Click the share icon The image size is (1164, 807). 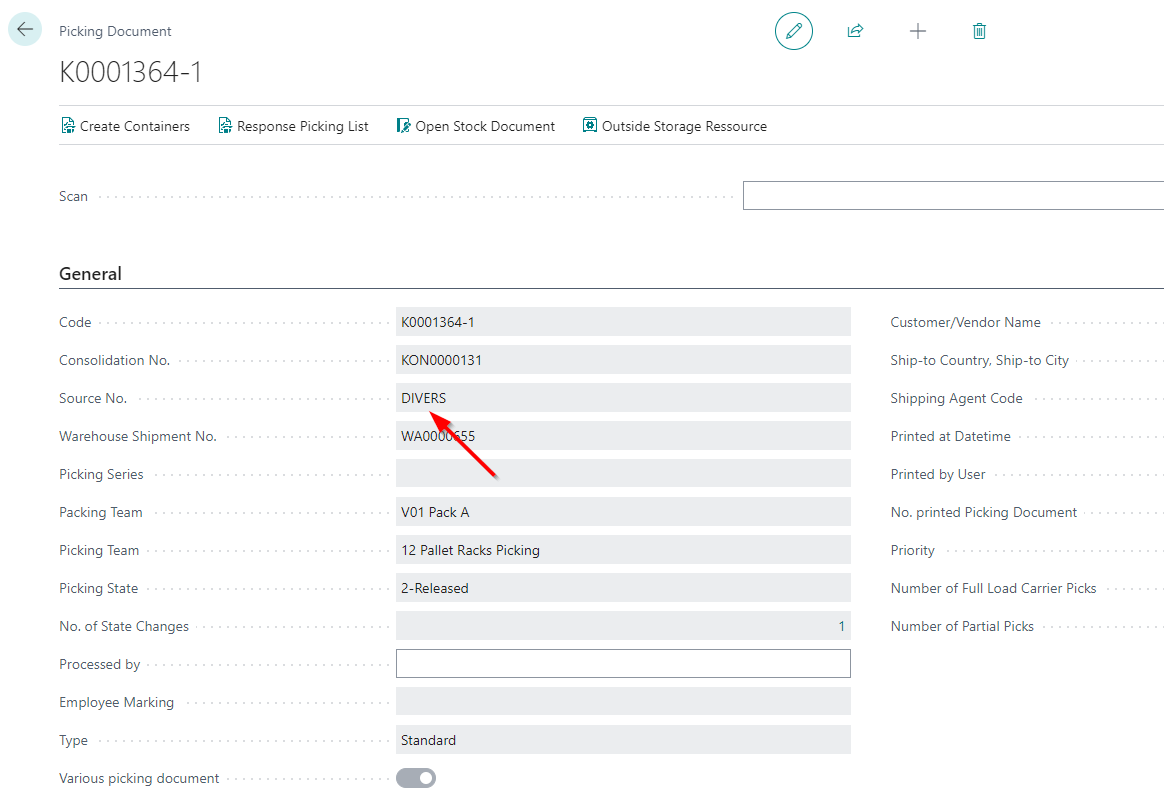[855, 31]
